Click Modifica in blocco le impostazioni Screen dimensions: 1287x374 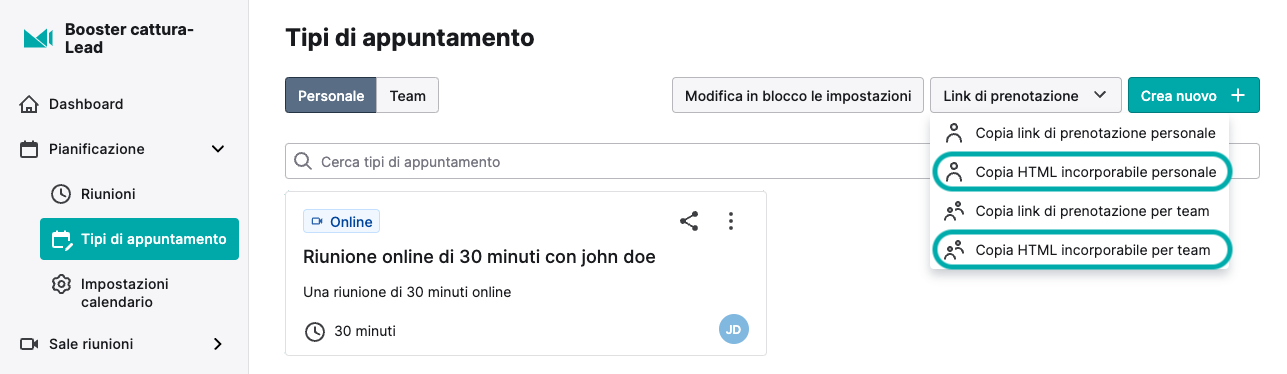coord(798,96)
